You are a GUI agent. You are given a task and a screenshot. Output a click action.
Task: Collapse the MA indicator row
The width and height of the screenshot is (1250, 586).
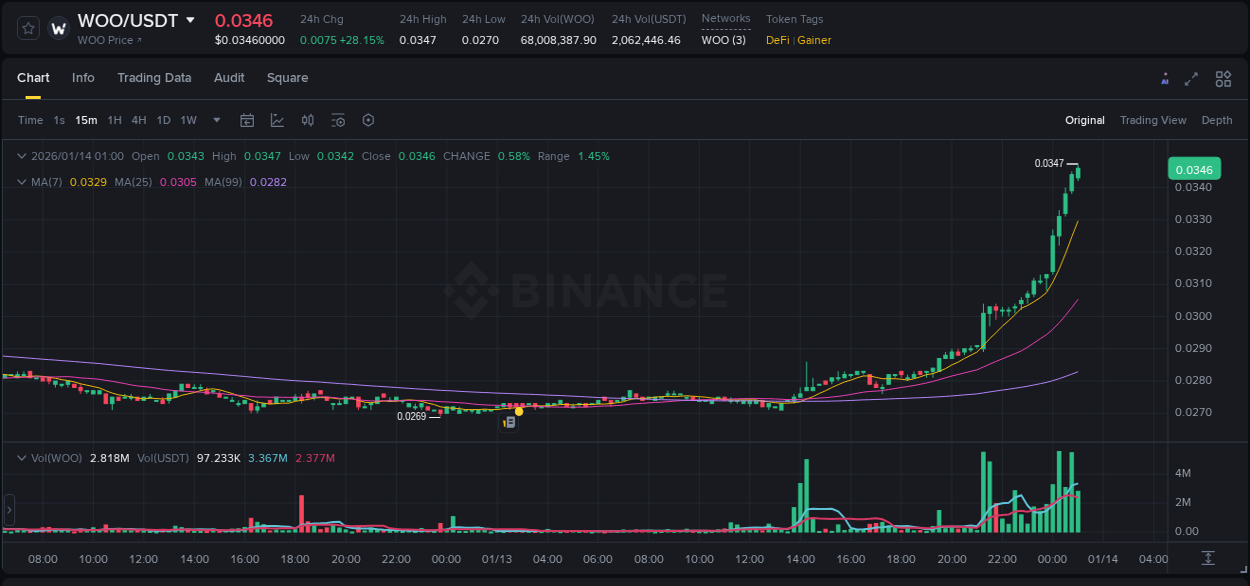point(20,182)
